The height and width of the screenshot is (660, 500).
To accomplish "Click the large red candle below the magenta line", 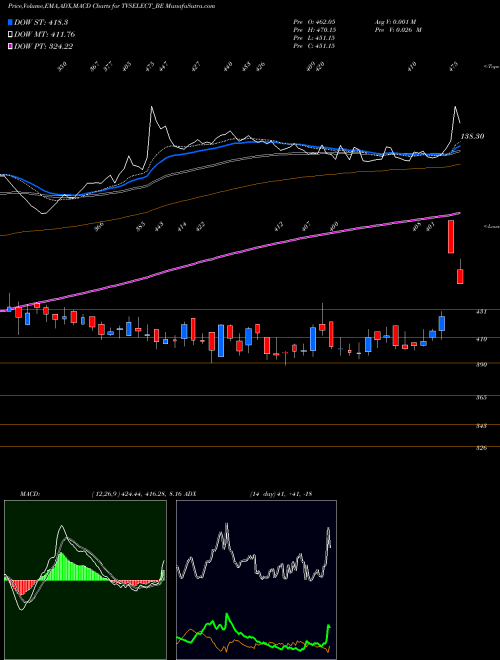I will coord(451,237).
